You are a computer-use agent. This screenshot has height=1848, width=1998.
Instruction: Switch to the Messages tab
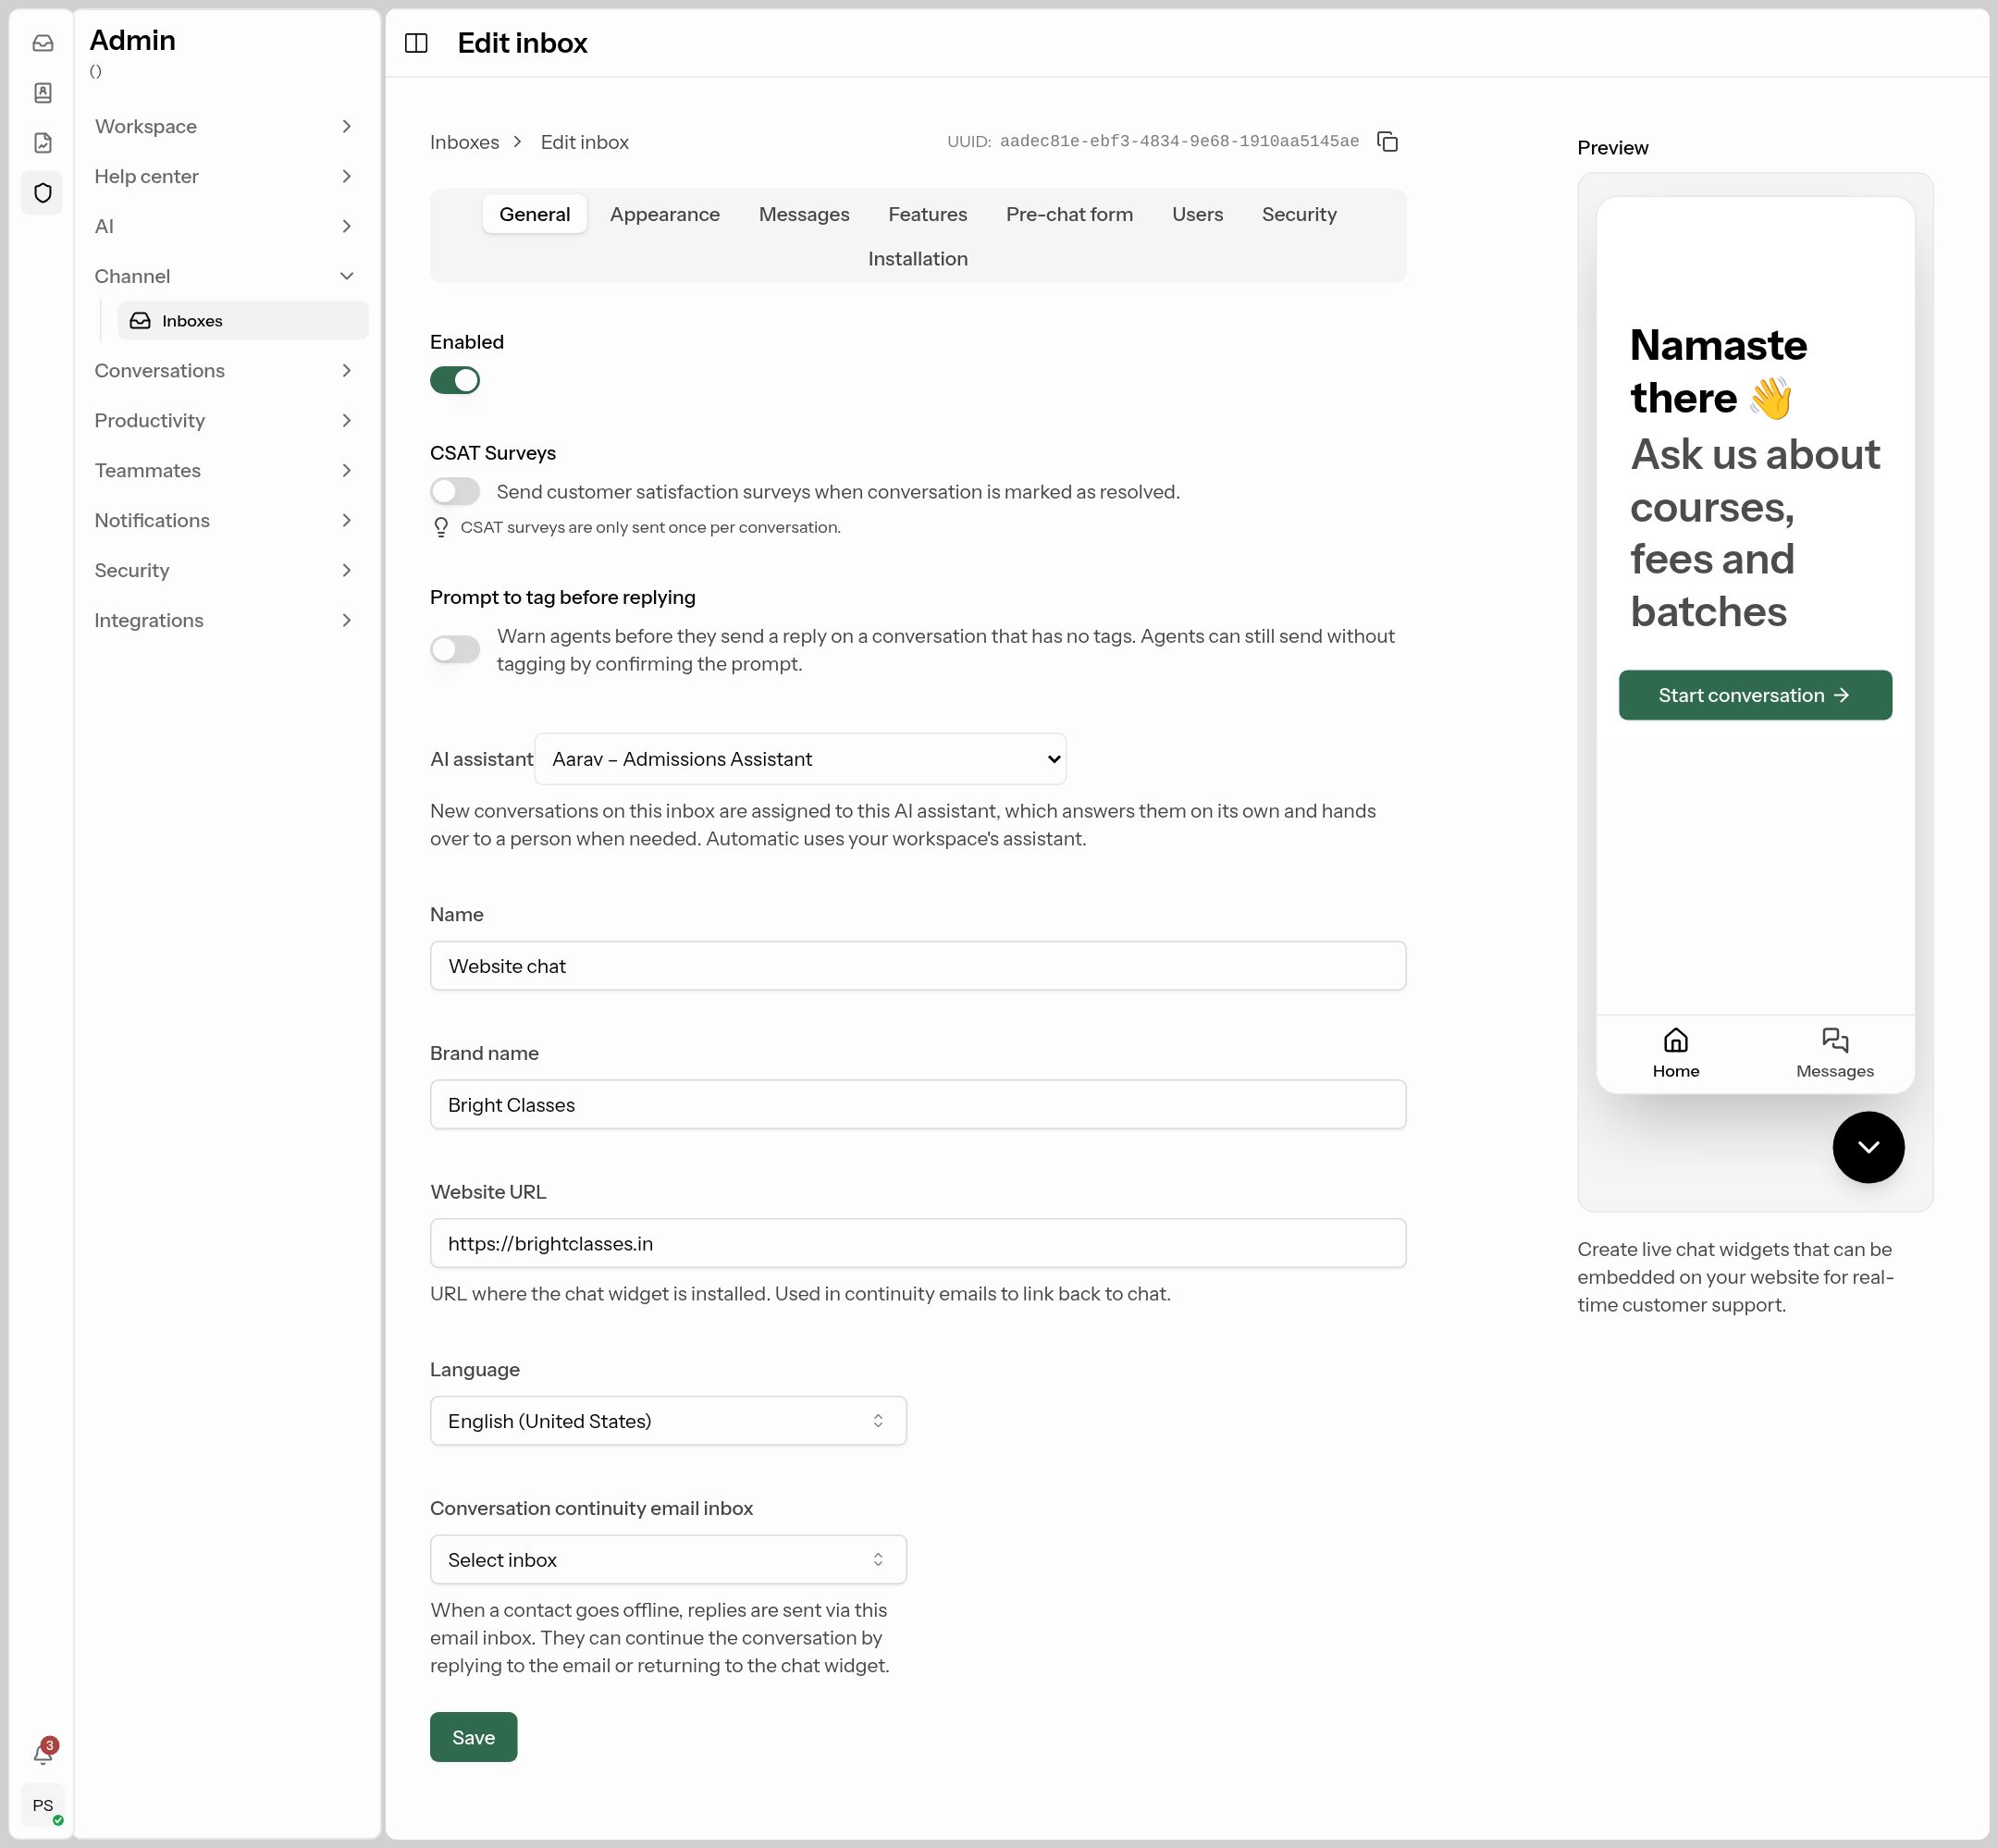803,214
